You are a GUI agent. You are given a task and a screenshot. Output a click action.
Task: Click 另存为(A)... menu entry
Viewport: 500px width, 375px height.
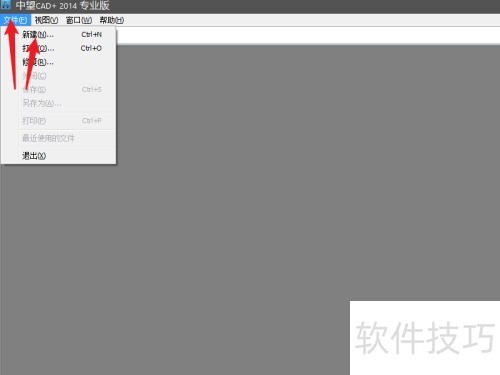click(x=59, y=103)
